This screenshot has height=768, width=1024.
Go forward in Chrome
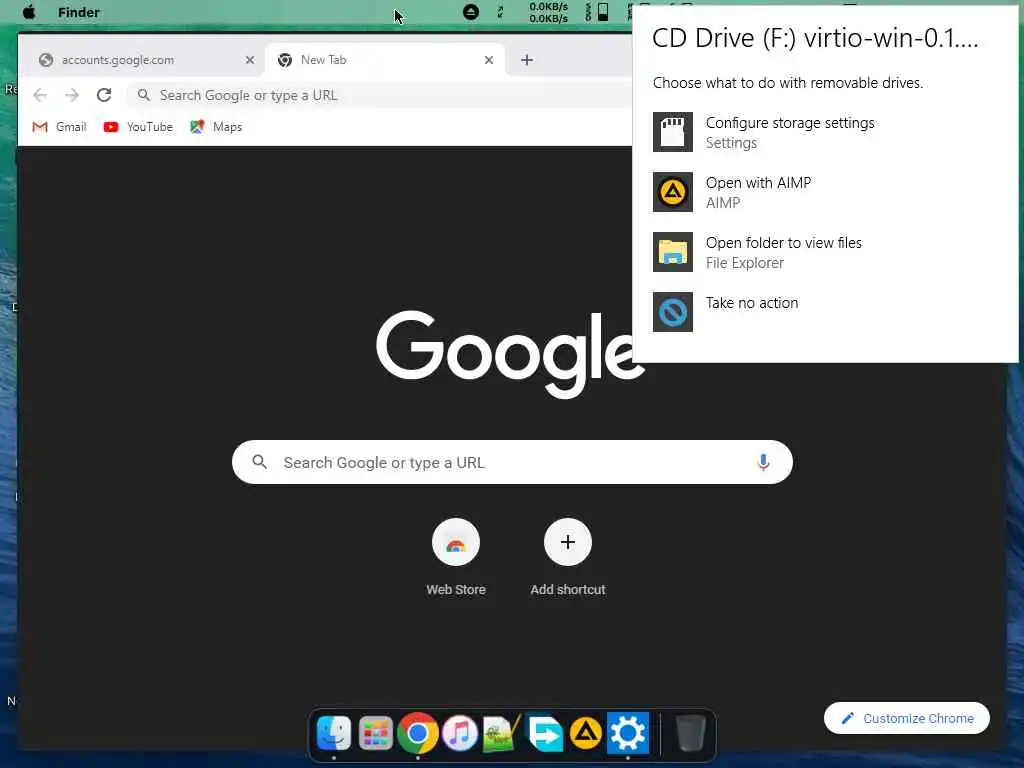pos(72,95)
